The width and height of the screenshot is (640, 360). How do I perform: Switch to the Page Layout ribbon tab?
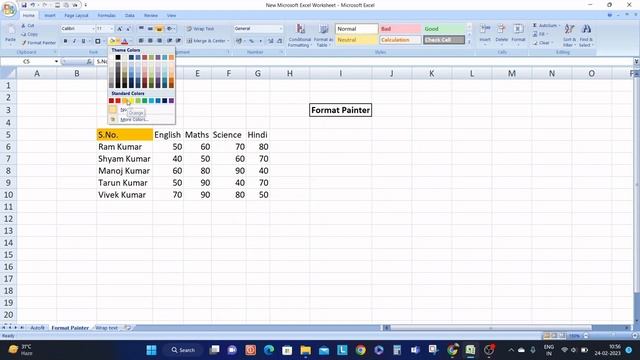pyautogui.click(x=76, y=16)
